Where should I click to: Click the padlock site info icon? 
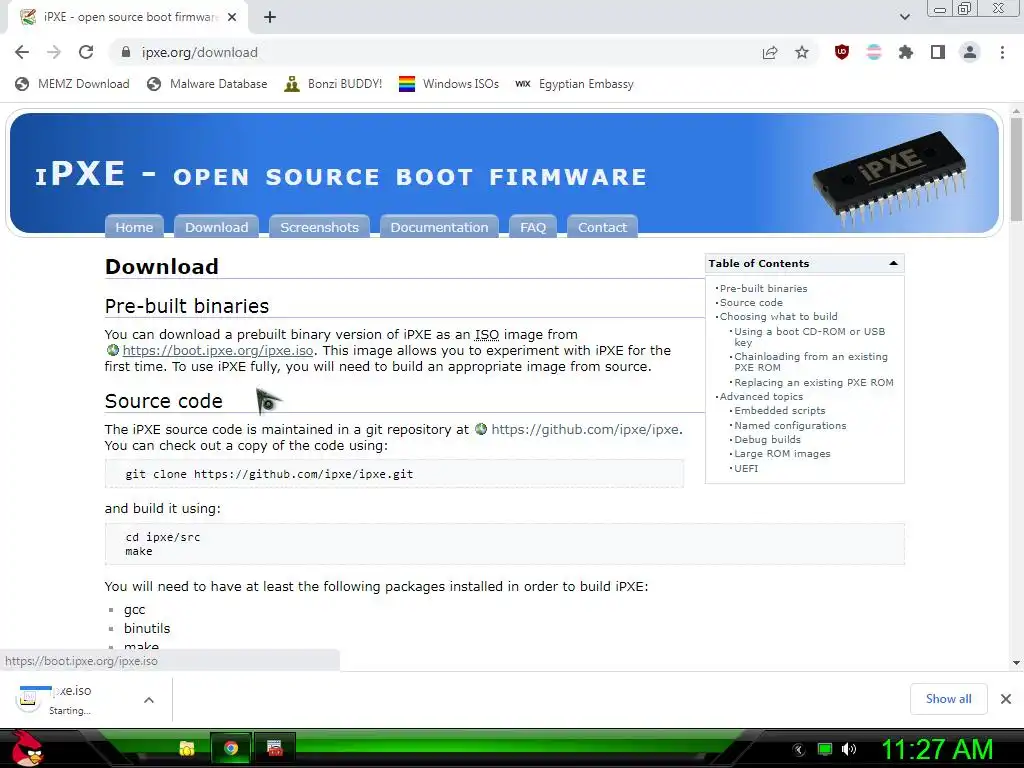pyautogui.click(x=126, y=52)
